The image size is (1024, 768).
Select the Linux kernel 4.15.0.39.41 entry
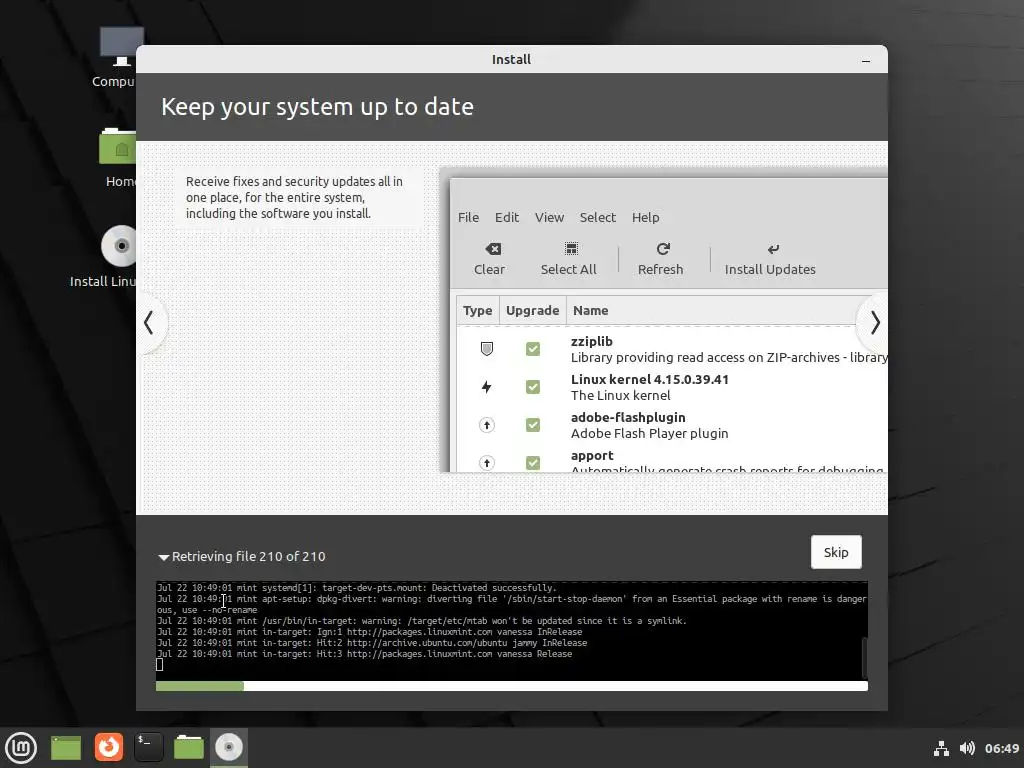(650, 379)
